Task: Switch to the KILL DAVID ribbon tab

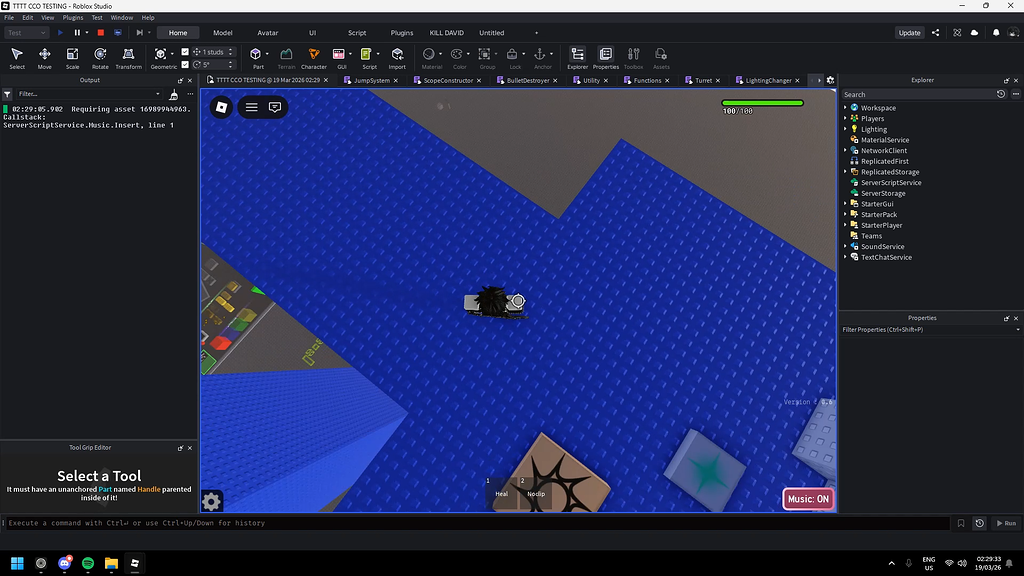Action: (x=447, y=33)
